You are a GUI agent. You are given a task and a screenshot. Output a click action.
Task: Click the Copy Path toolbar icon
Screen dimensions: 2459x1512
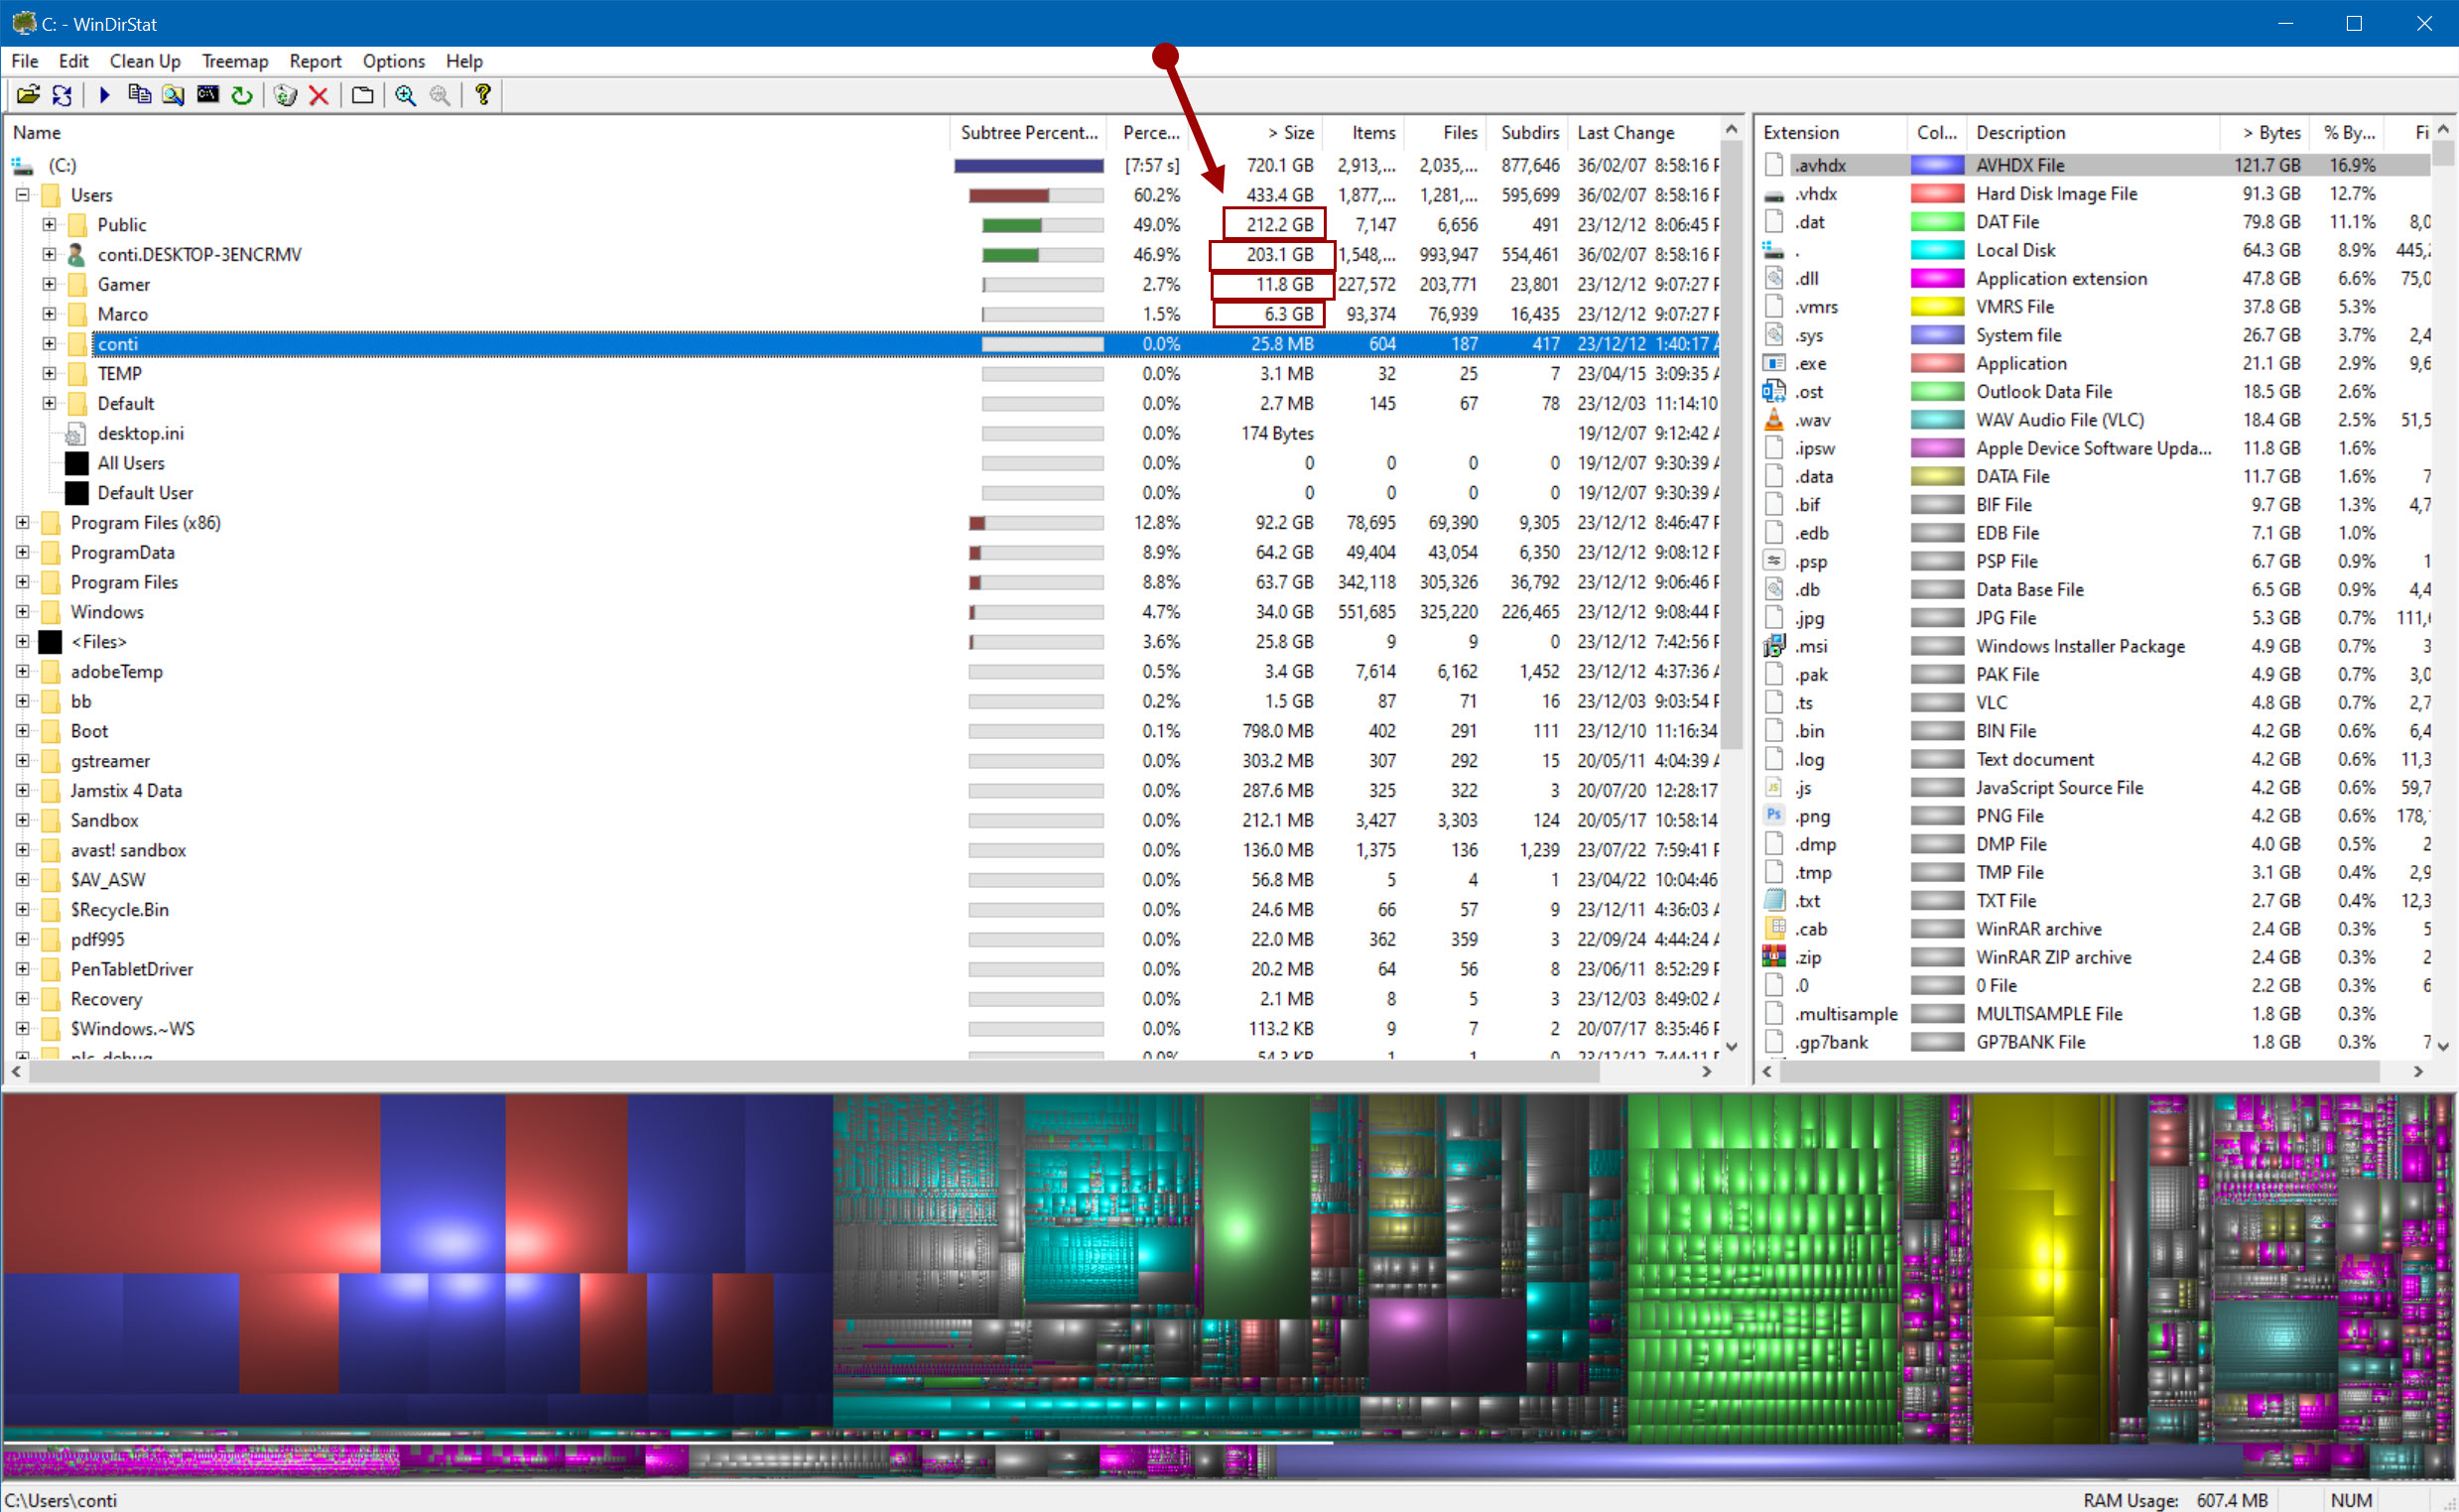click(139, 95)
